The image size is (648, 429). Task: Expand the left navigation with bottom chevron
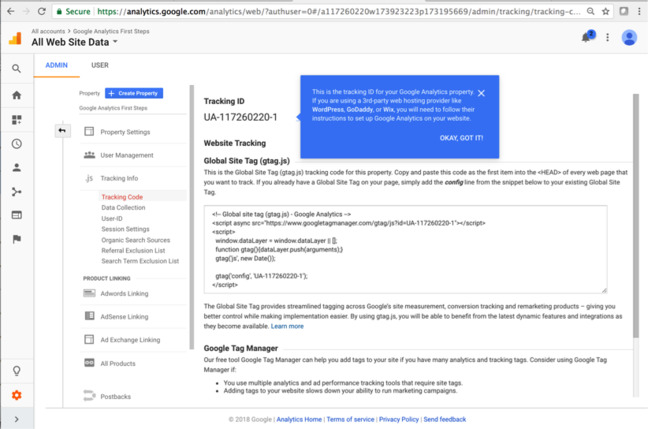pos(16,420)
